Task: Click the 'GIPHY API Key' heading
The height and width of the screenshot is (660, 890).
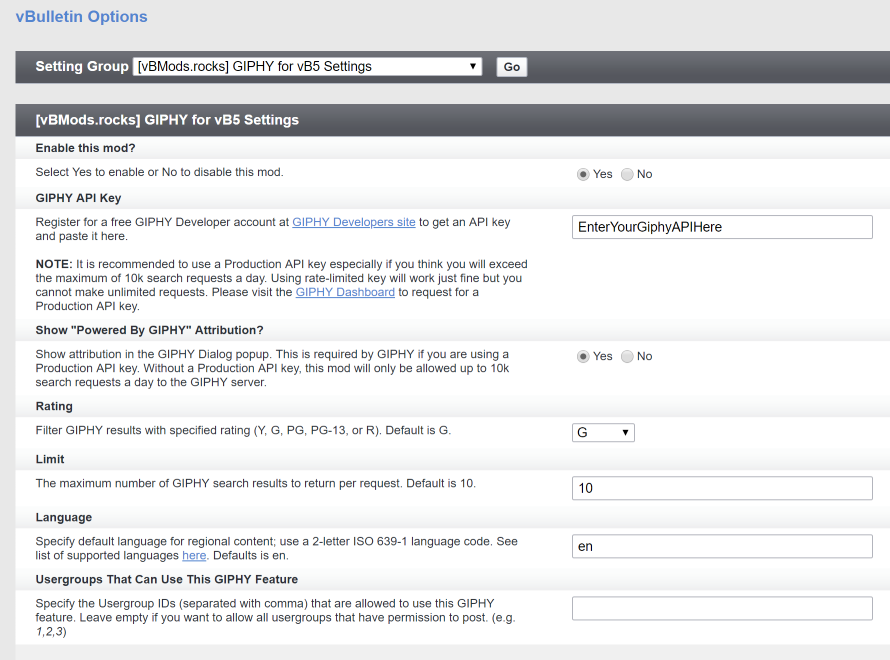Action: (78, 198)
